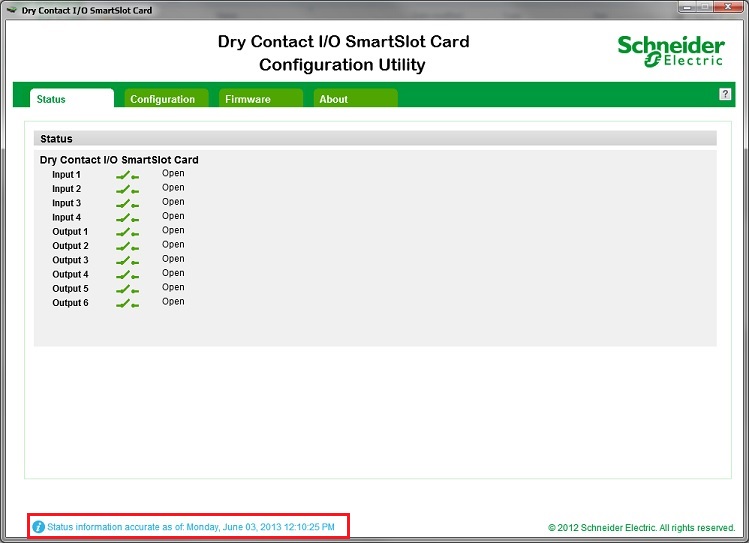749x543 pixels.
Task: Click the Dry Contact I/O SmartSlot Card group heading
Action: [119, 160]
